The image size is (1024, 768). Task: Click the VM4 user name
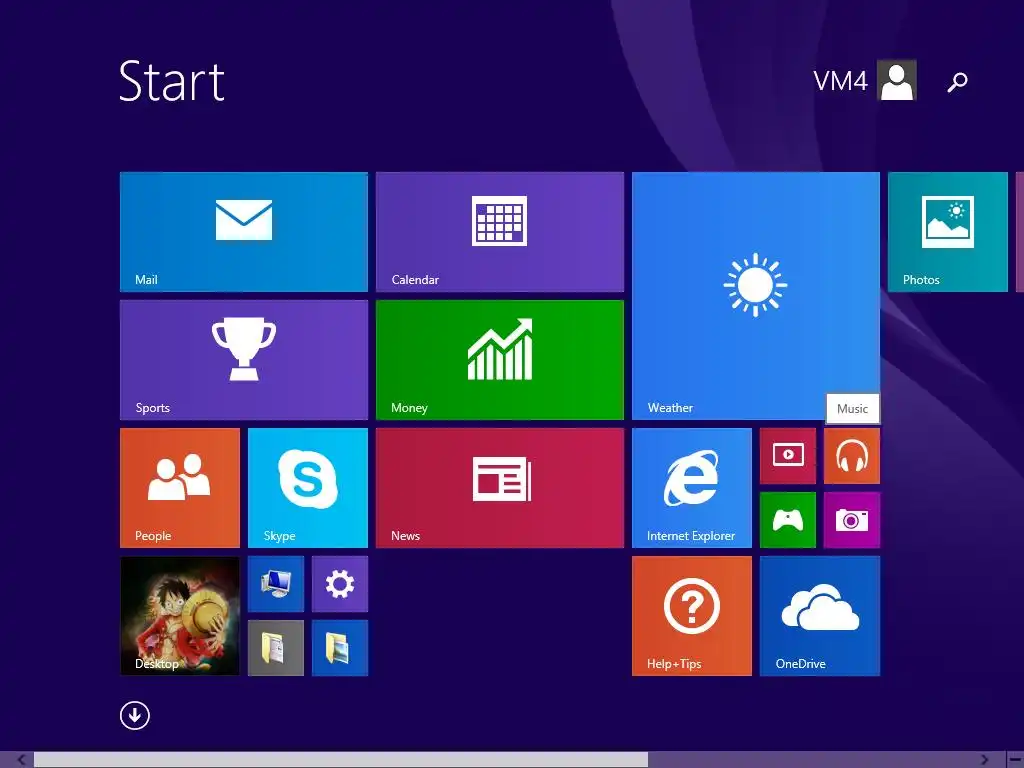(840, 81)
